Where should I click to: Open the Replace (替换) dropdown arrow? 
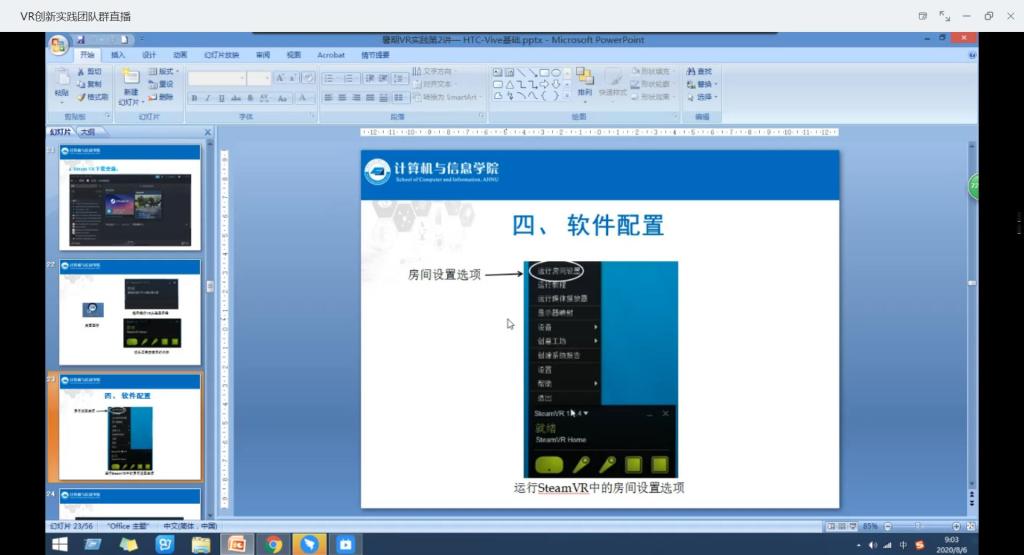point(717,84)
